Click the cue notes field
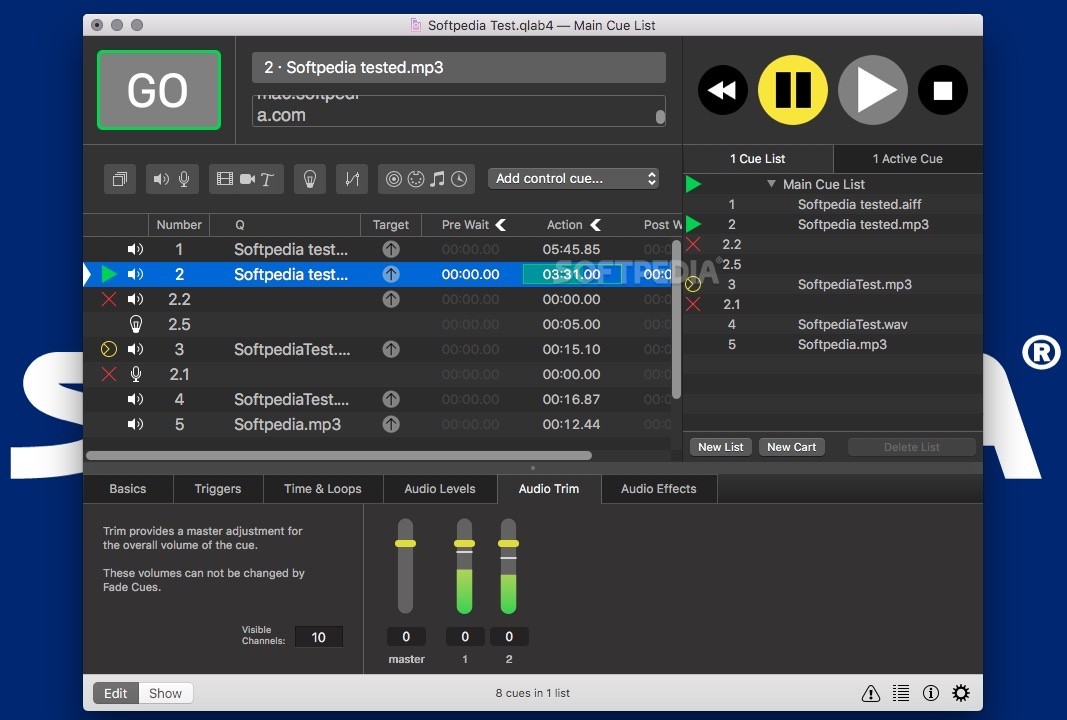Screen dimensions: 1067x720 [x=459, y=110]
